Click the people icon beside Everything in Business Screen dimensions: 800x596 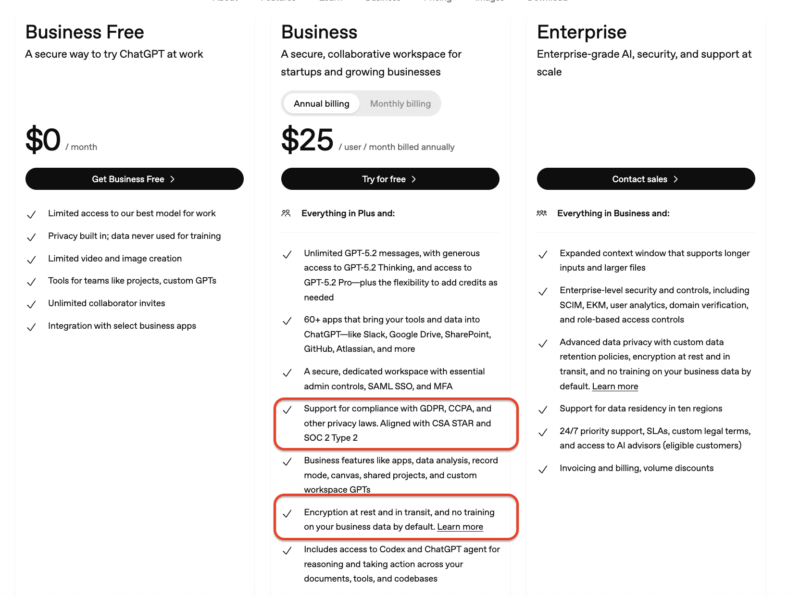pos(542,213)
